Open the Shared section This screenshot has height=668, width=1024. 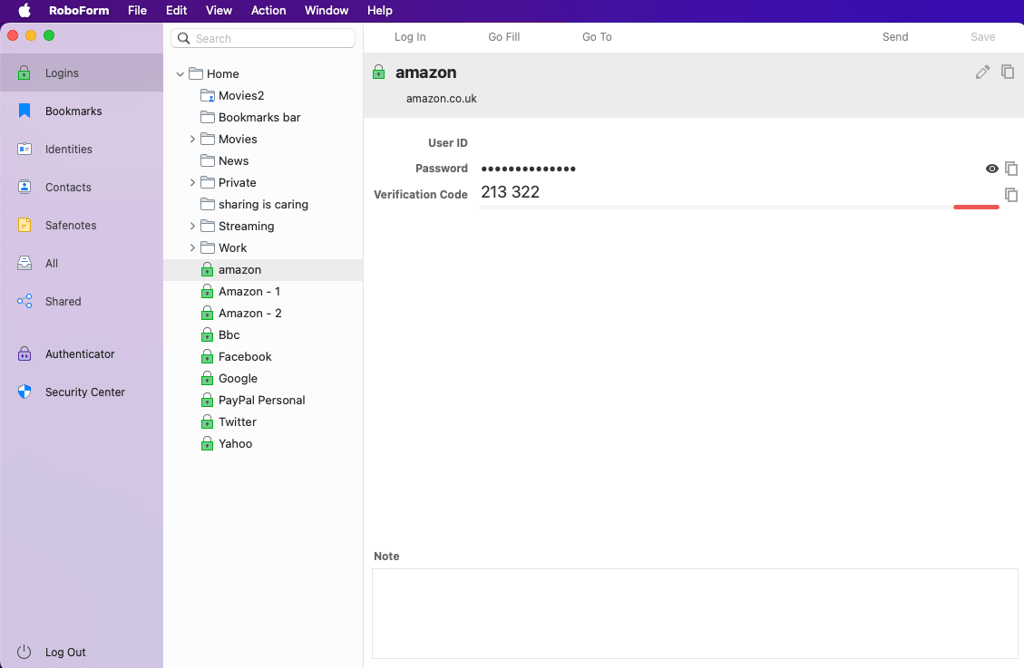[81, 301]
